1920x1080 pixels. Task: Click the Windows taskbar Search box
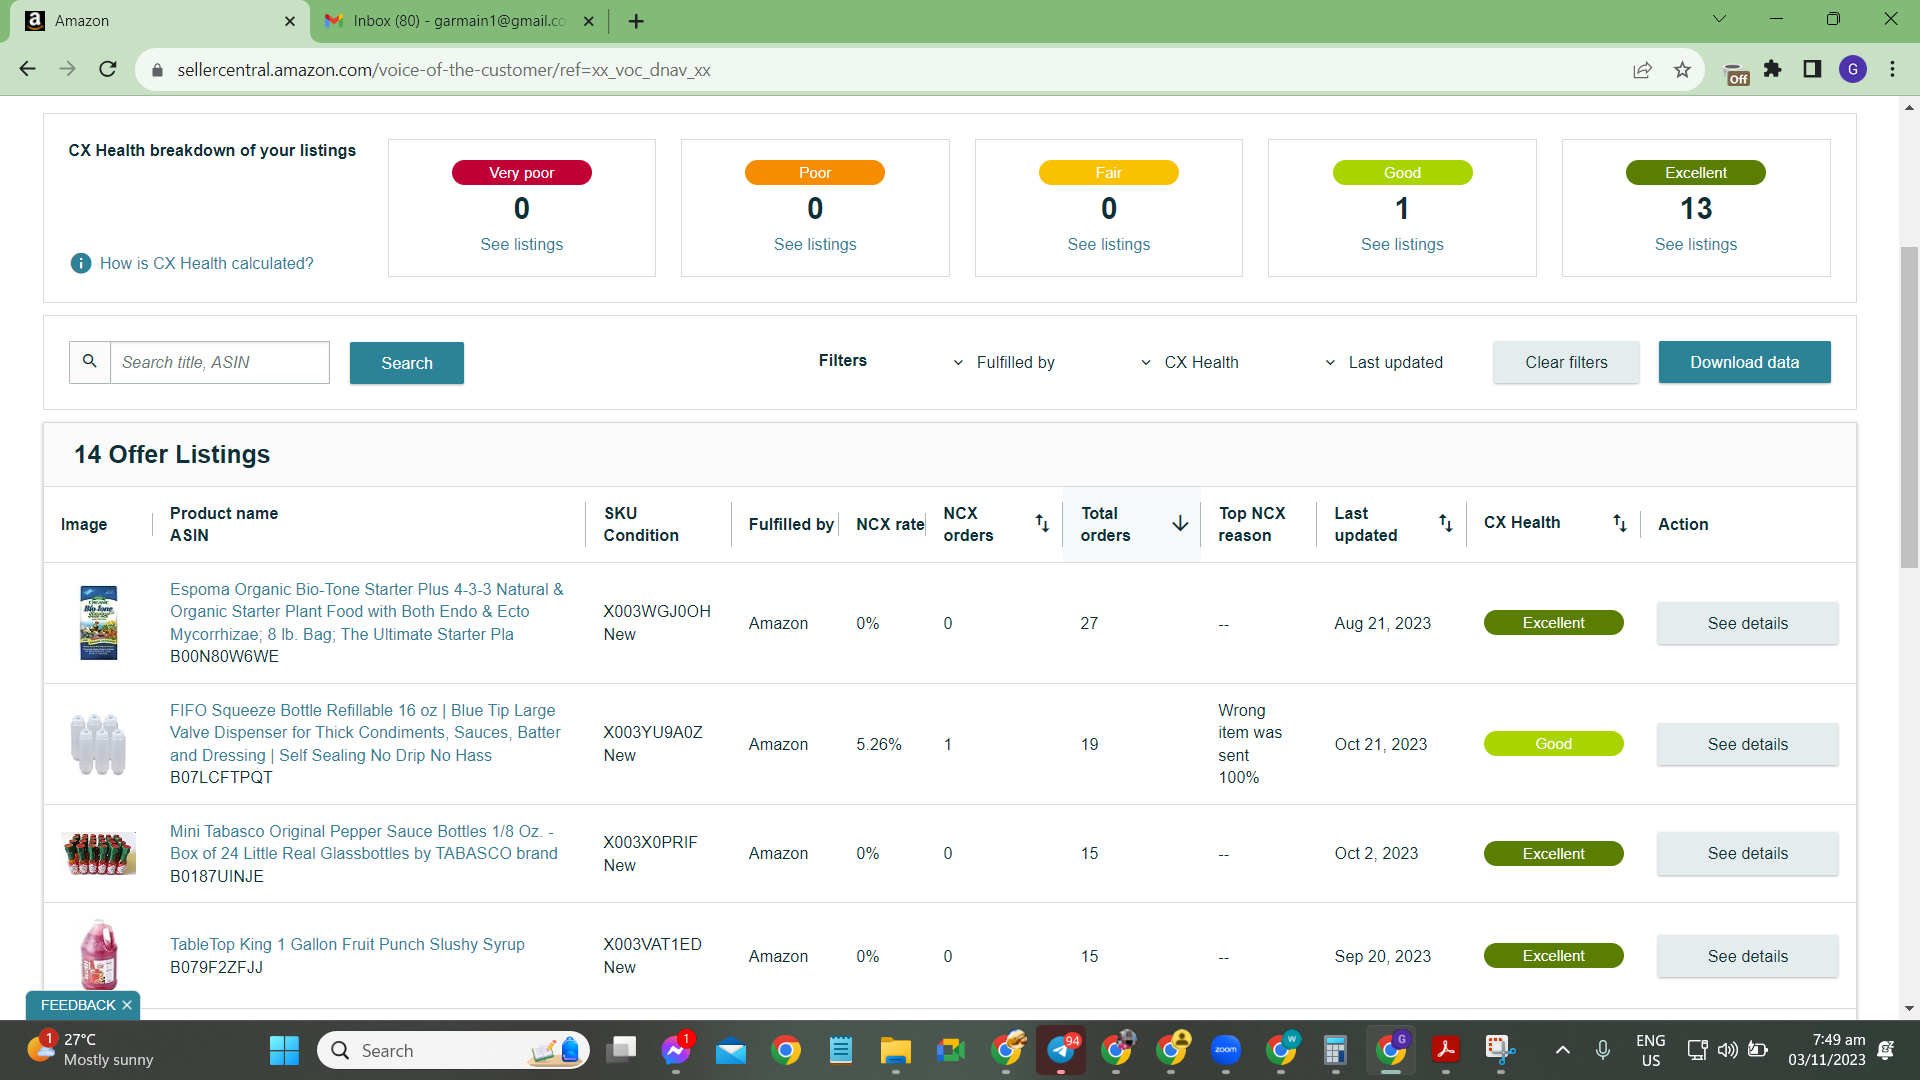pos(453,1050)
